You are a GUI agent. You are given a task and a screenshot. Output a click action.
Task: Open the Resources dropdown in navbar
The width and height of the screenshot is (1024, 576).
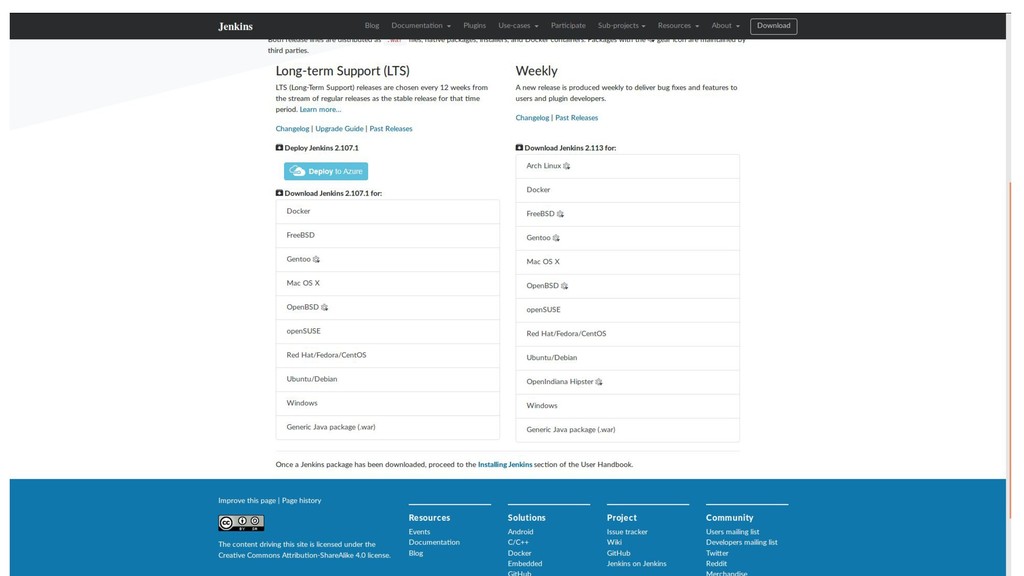678,25
